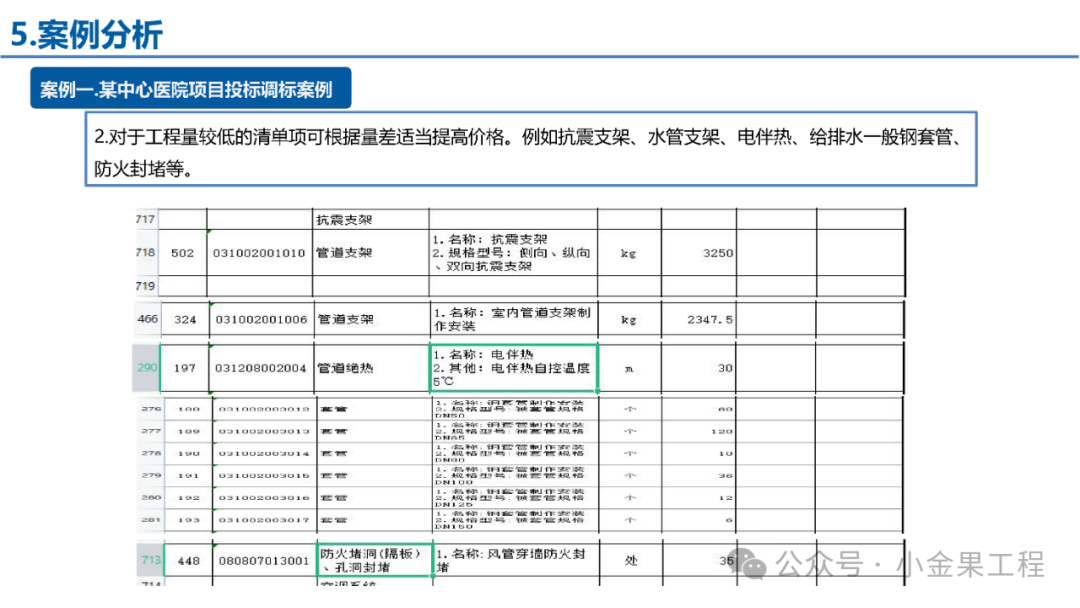Click item code 031002003012
This screenshot has height=608, width=1080.
coord(264,409)
